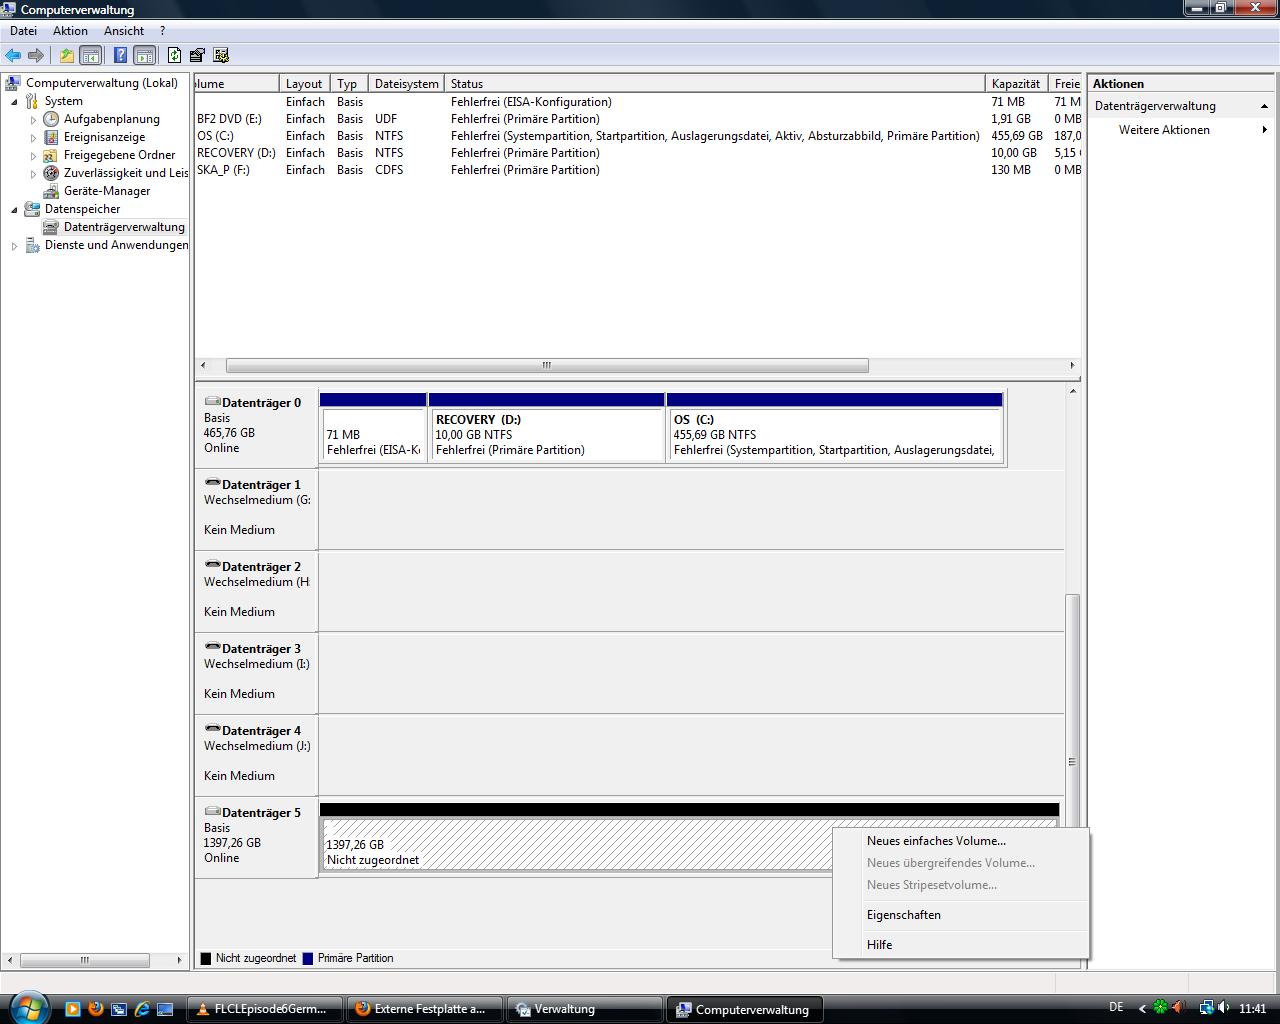Choose Neues einfaches Volume from context menu
The width and height of the screenshot is (1280, 1024).
point(936,841)
